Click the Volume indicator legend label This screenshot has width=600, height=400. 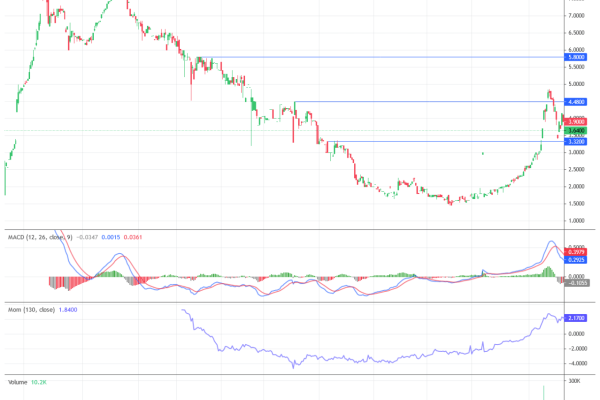pyautogui.click(x=17, y=382)
